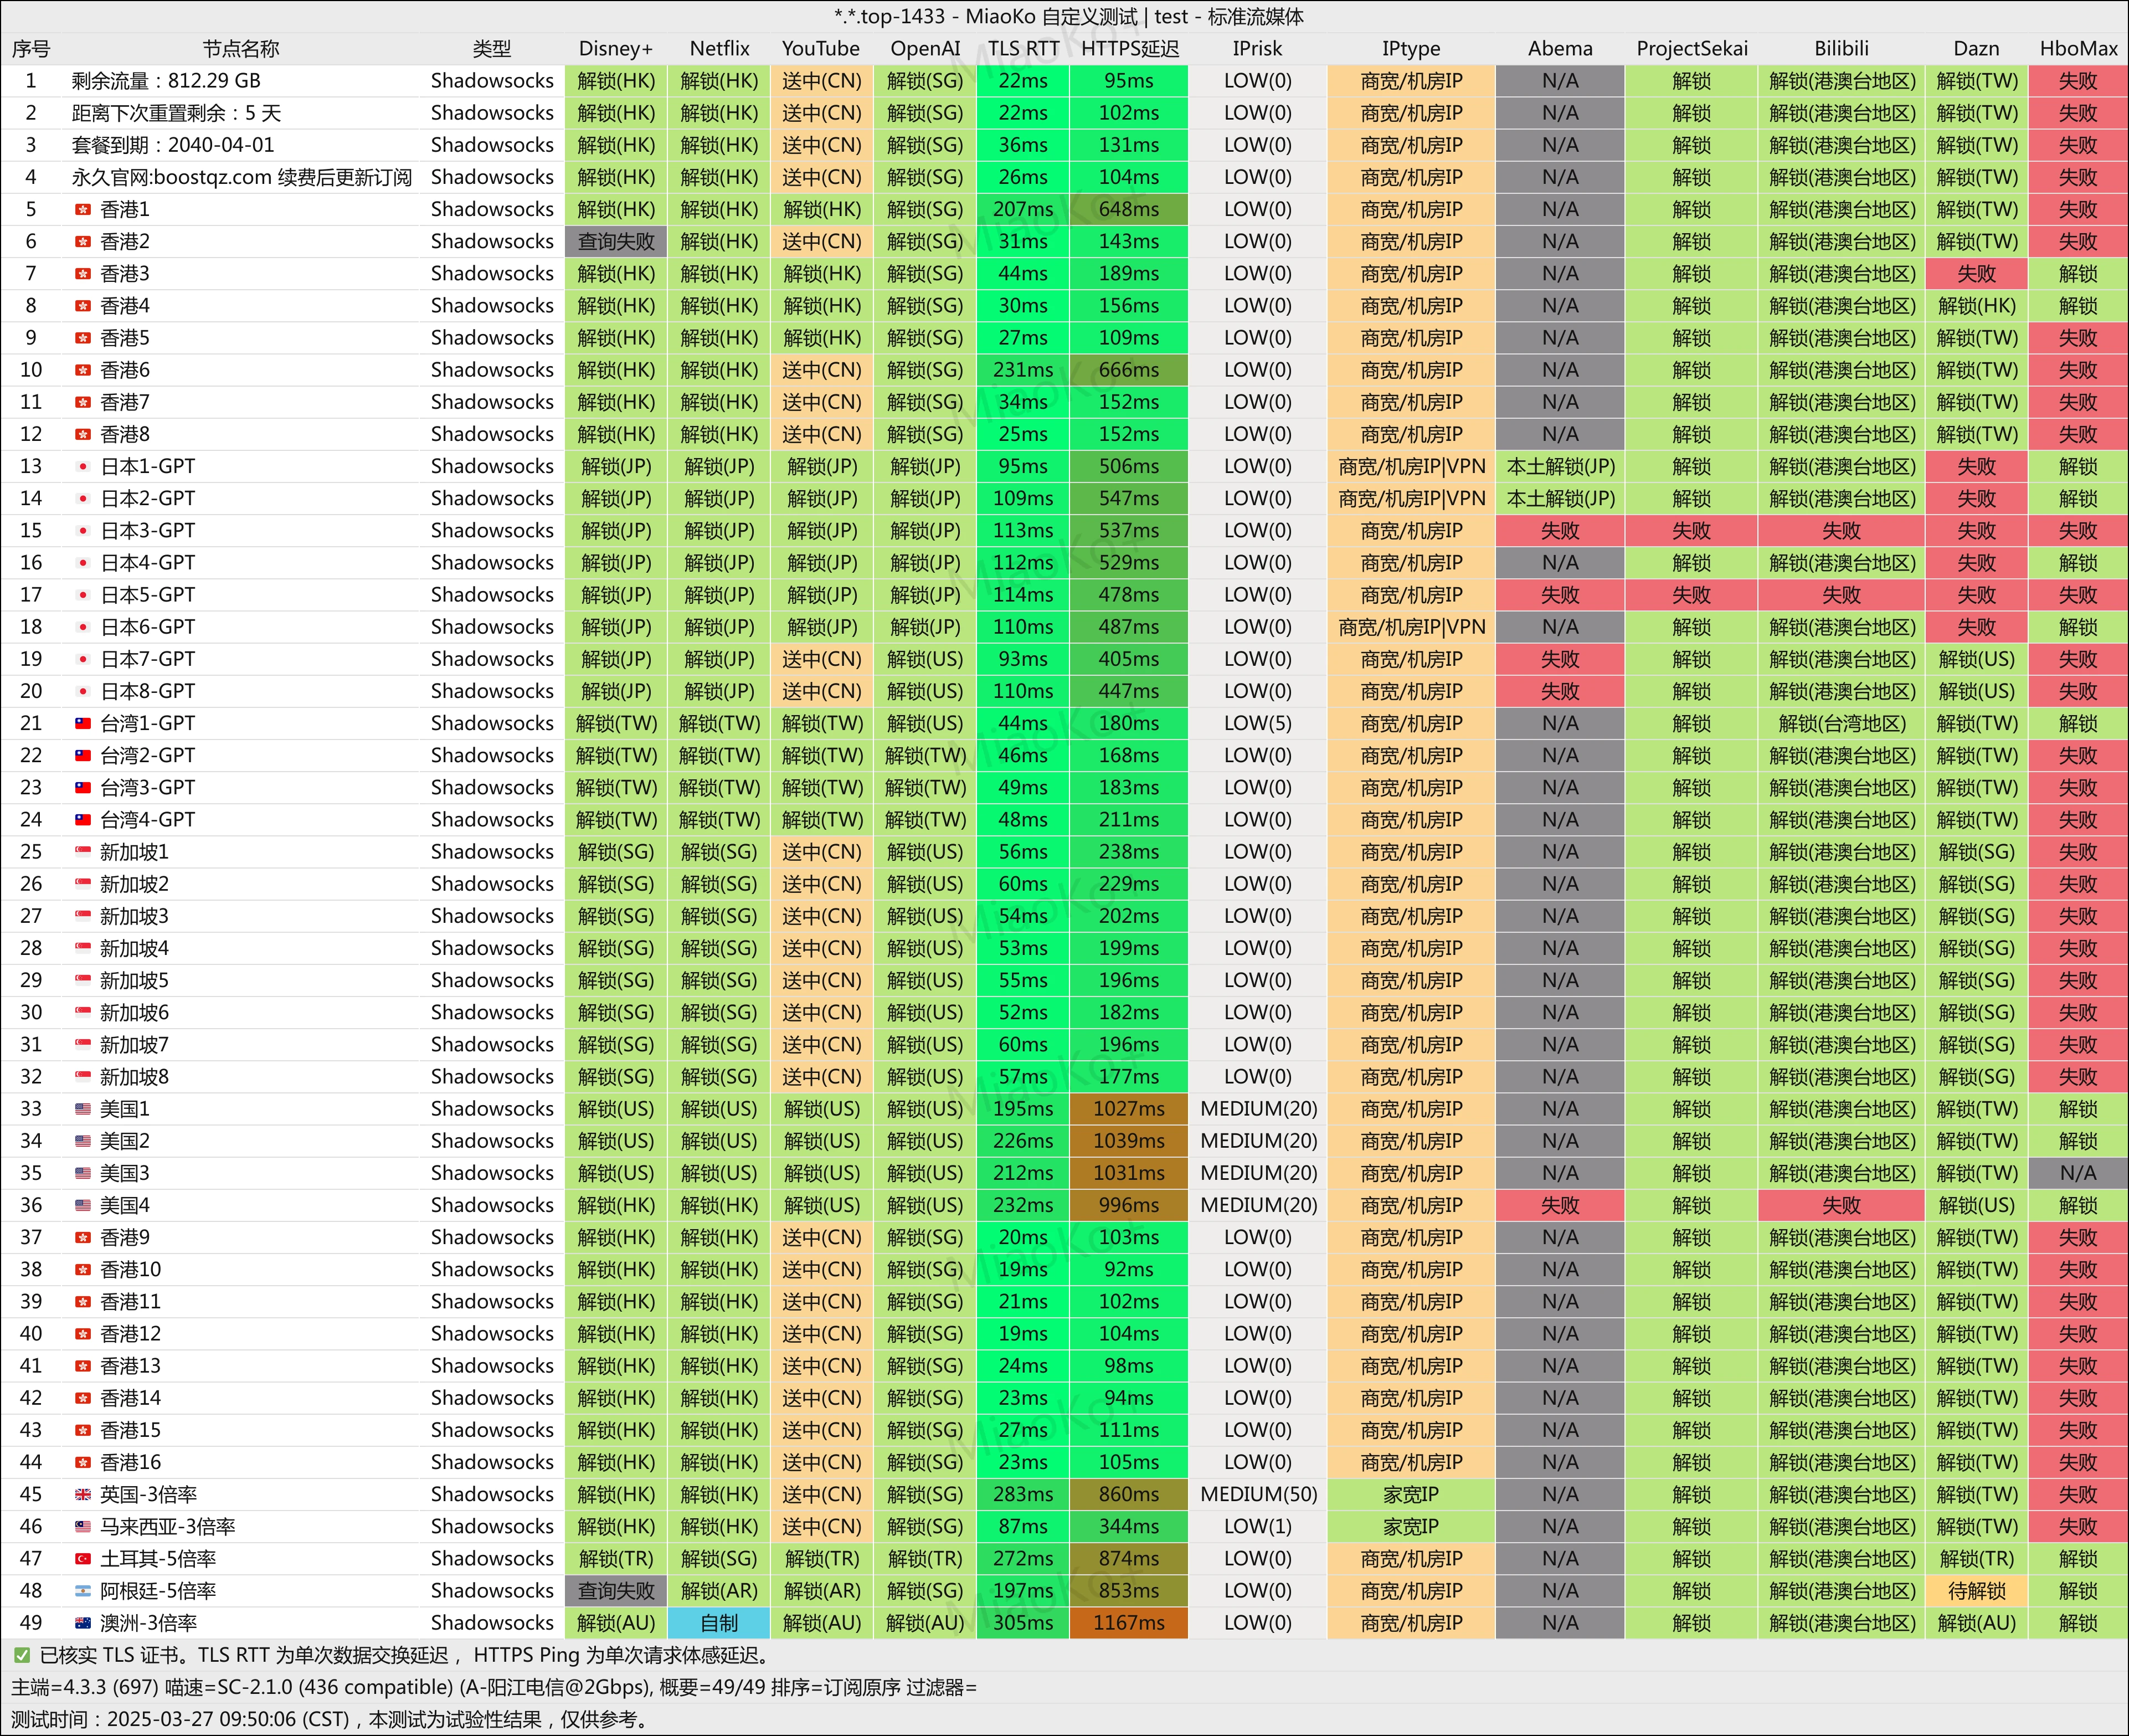
Task: Click the Netflix column header
Action: click(719, 48)
